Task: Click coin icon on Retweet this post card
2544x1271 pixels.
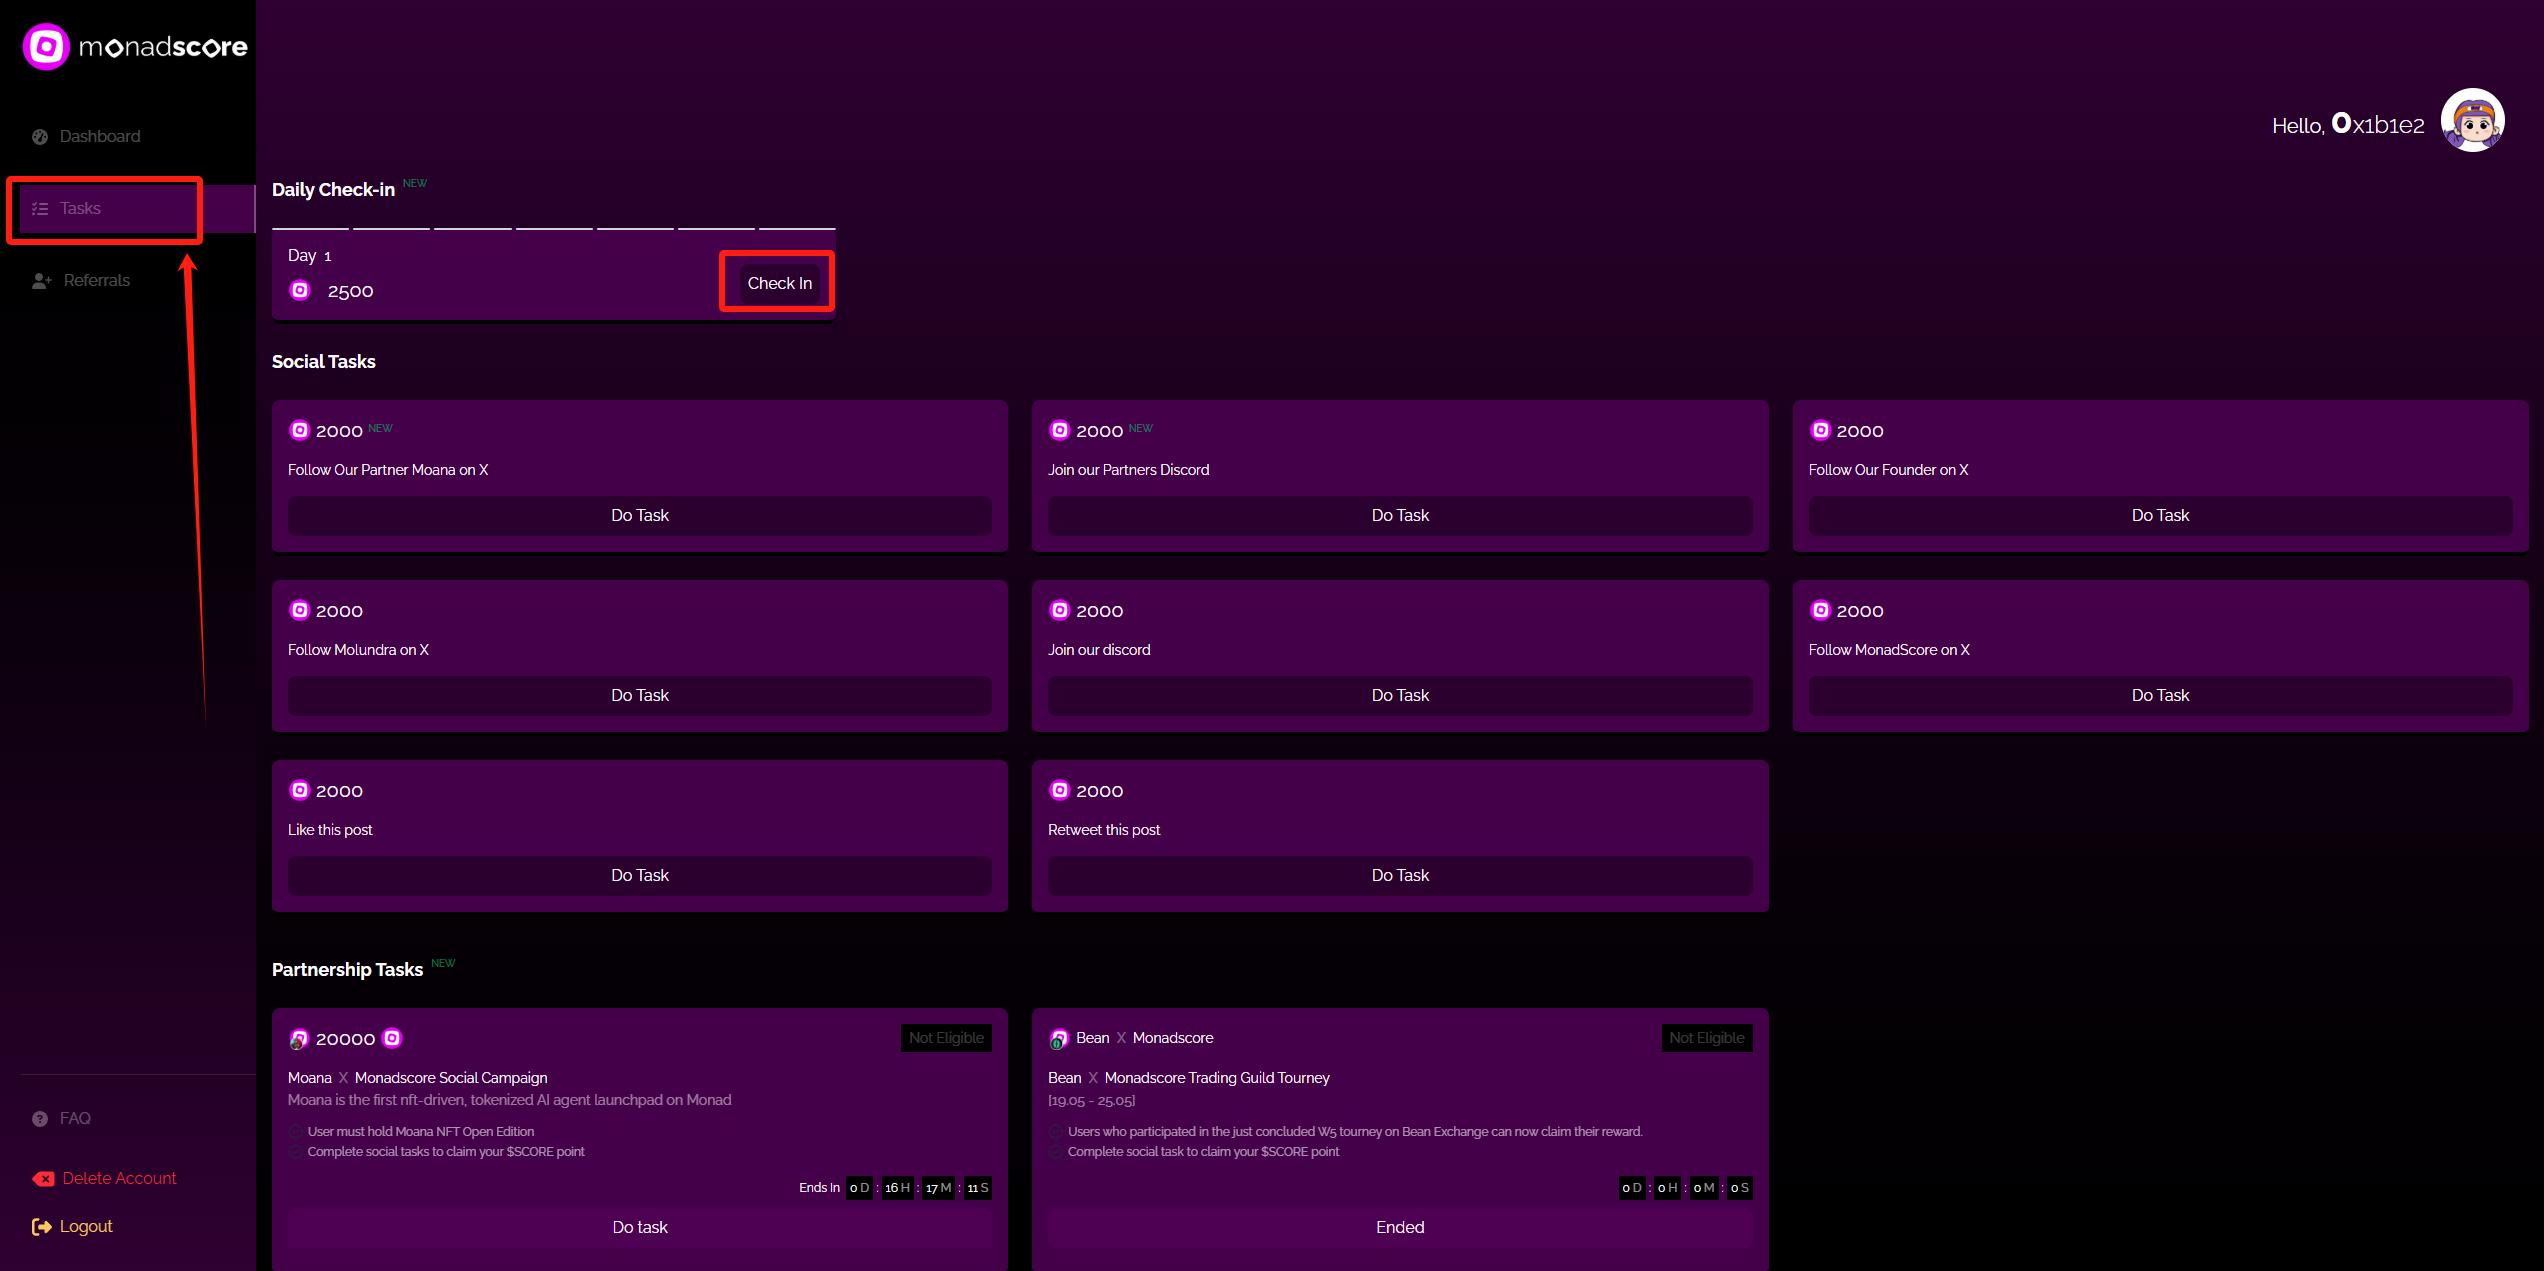Action: 1059,790
